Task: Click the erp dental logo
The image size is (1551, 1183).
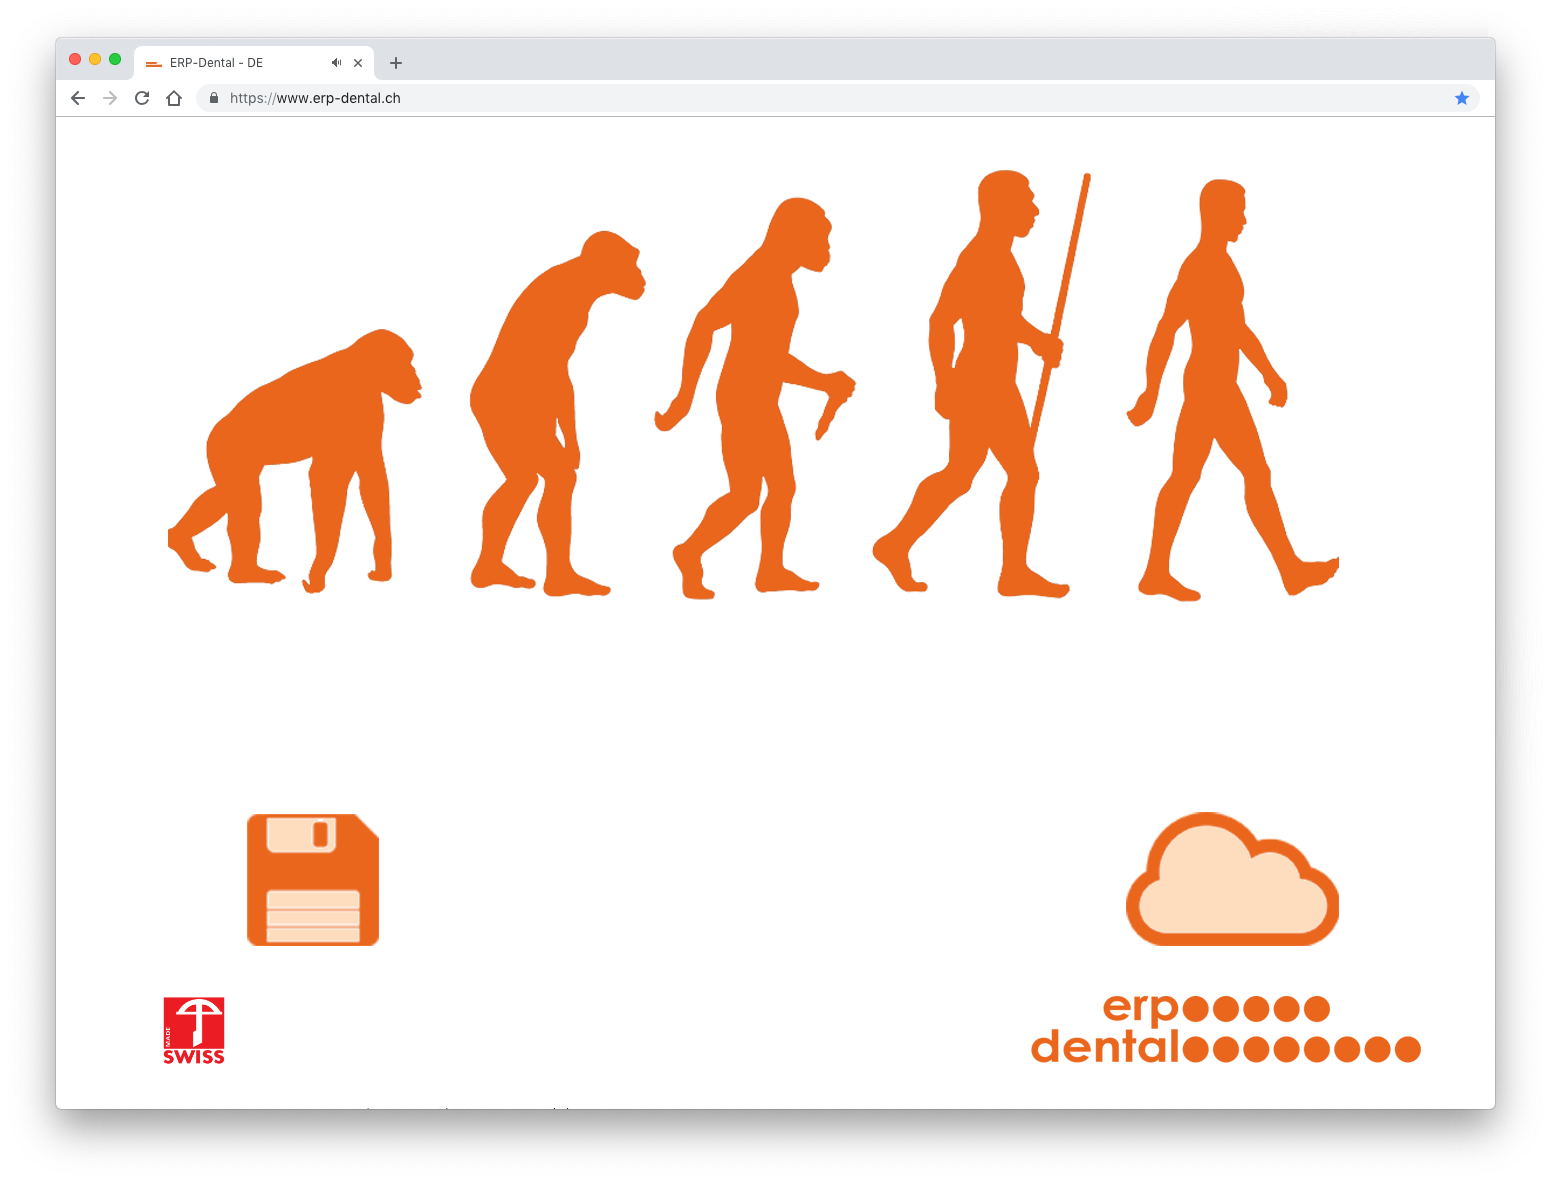Action: tap(1226, 1028)
